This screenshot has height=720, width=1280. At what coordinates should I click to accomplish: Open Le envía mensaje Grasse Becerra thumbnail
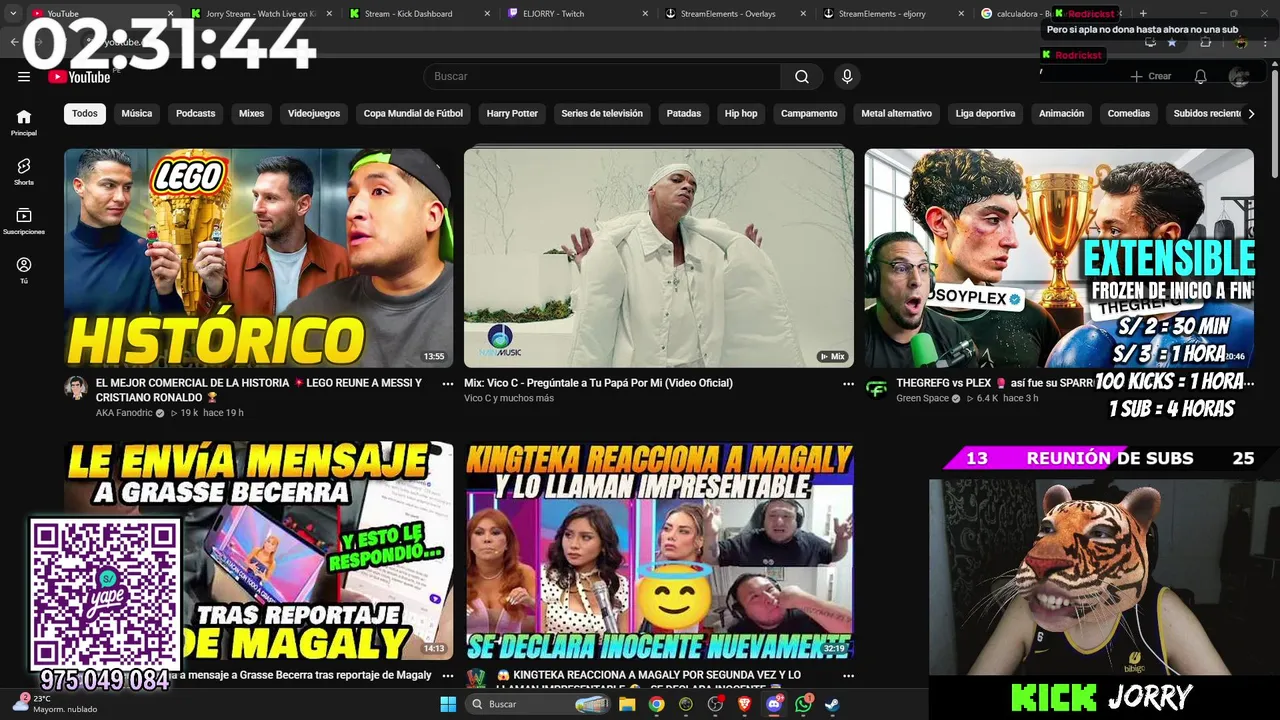click(259, 552)
